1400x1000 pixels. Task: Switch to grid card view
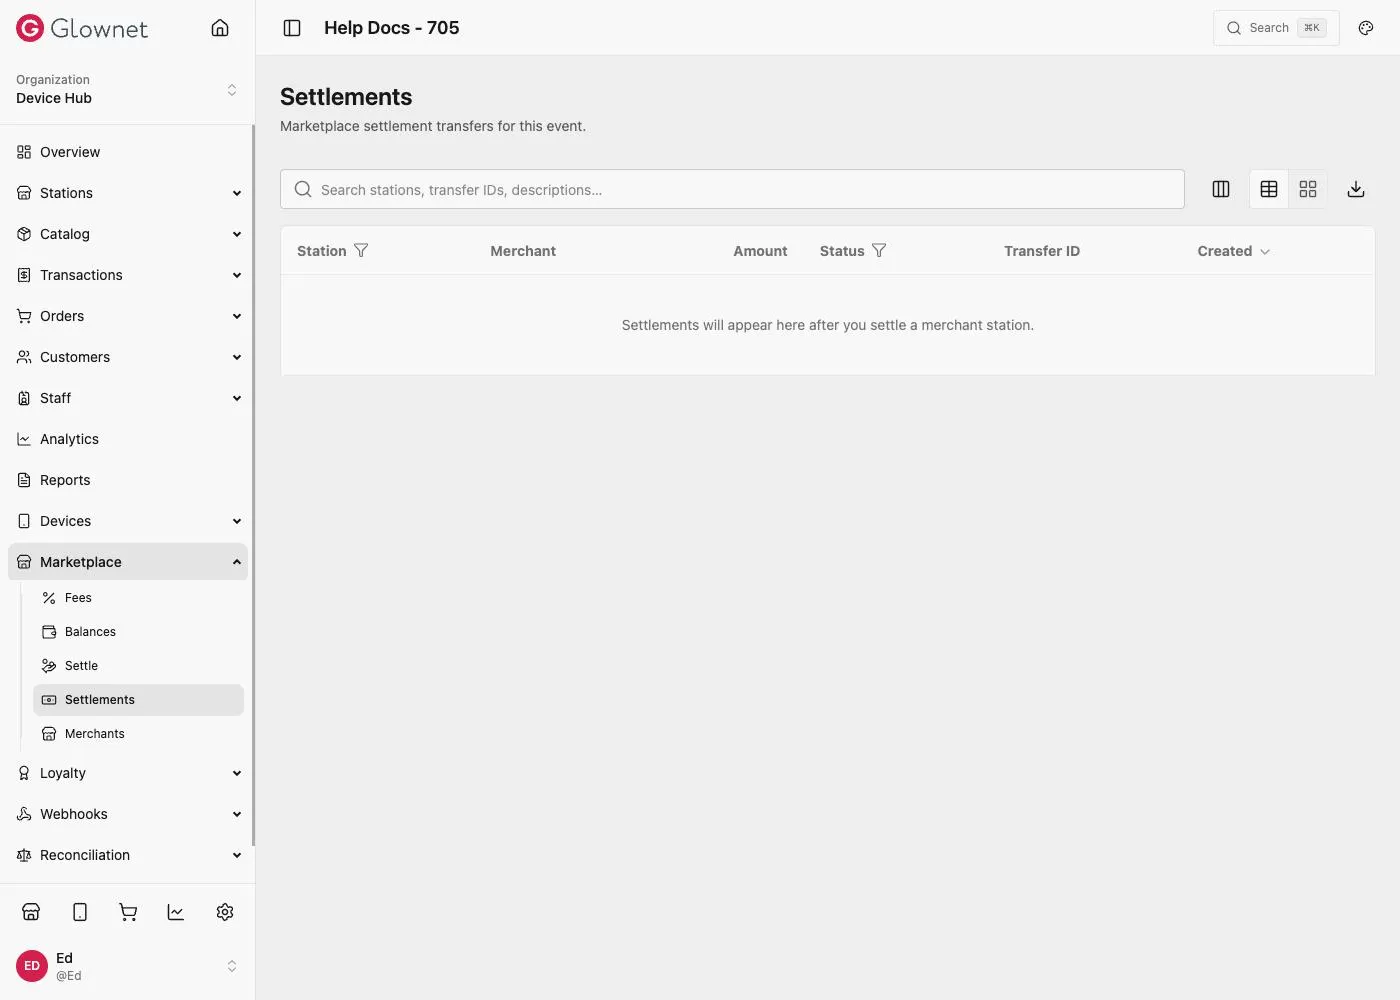point(1308,189)
